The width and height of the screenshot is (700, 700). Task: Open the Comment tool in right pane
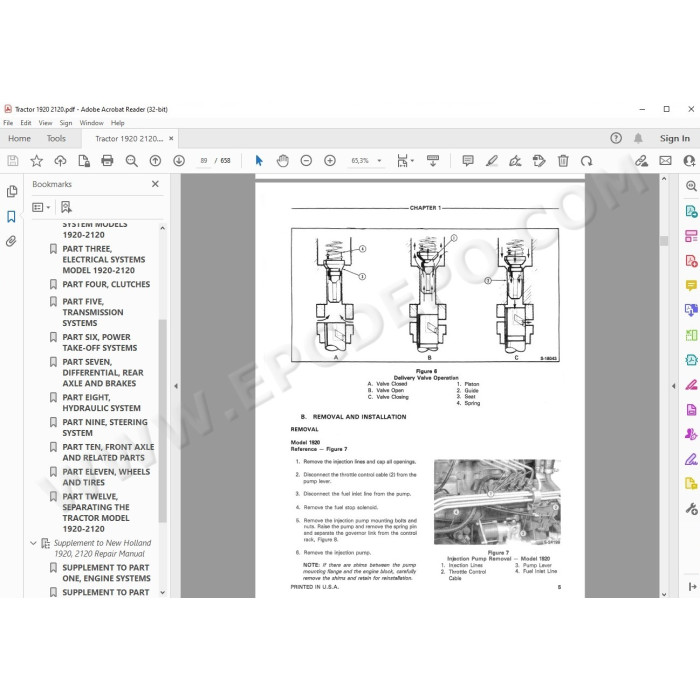pos(691,285)
